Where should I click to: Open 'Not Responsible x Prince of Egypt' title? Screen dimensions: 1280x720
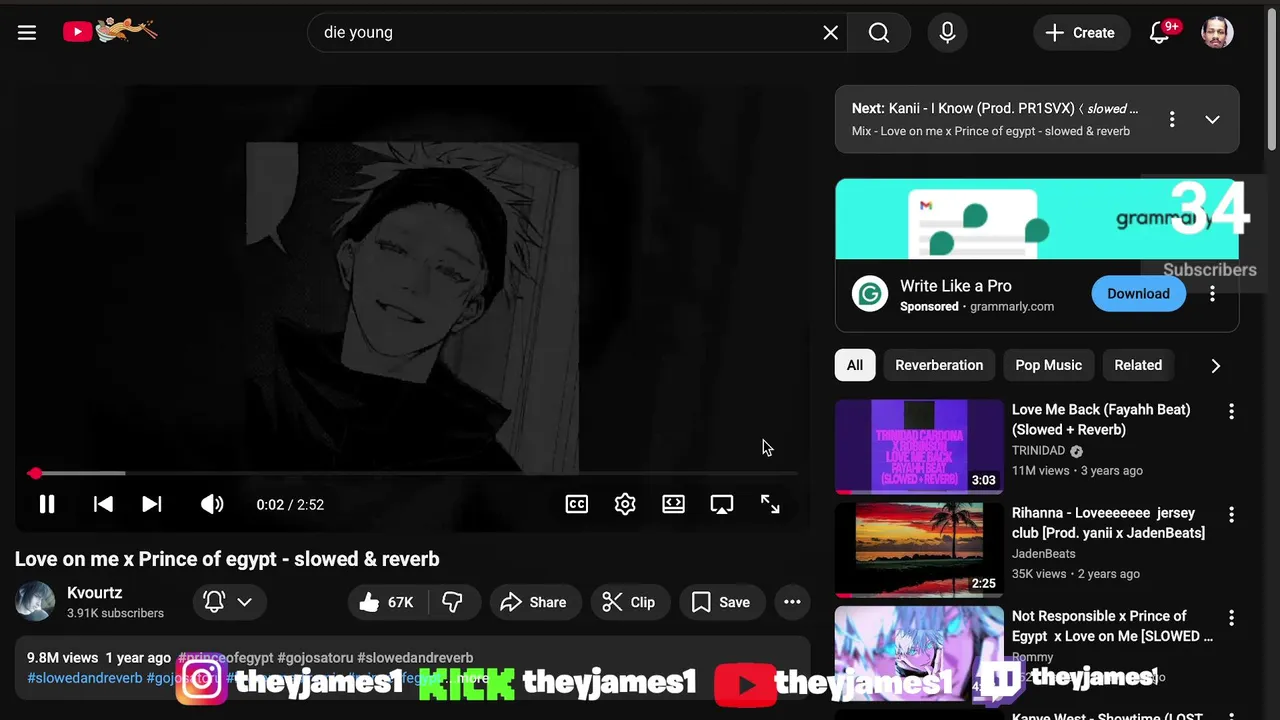tap(1112, 626)
